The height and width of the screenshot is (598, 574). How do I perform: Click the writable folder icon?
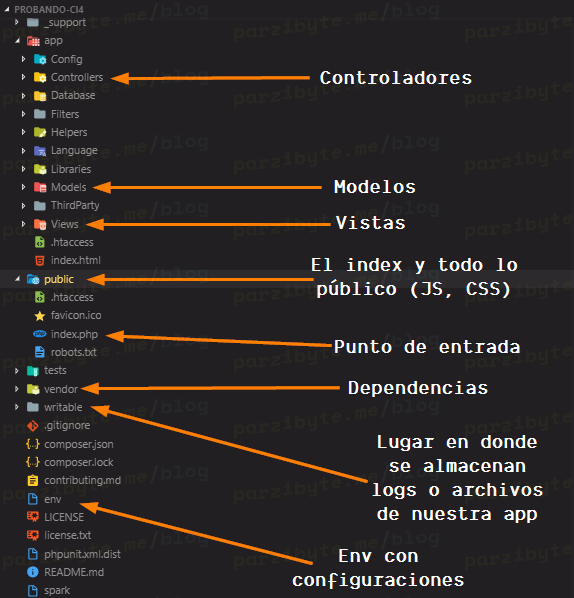click(33, 407)
